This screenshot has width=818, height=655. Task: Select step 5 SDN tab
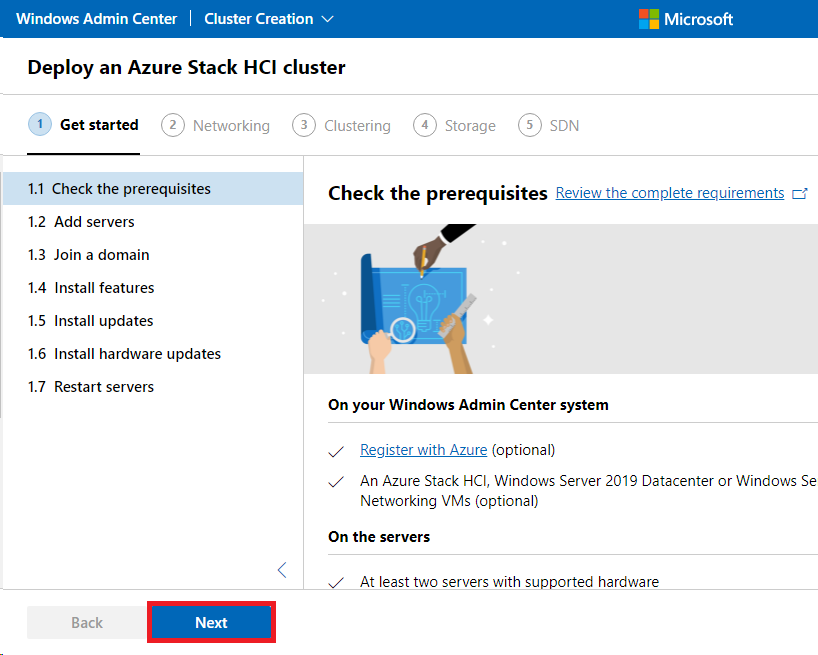click(548, 126)
